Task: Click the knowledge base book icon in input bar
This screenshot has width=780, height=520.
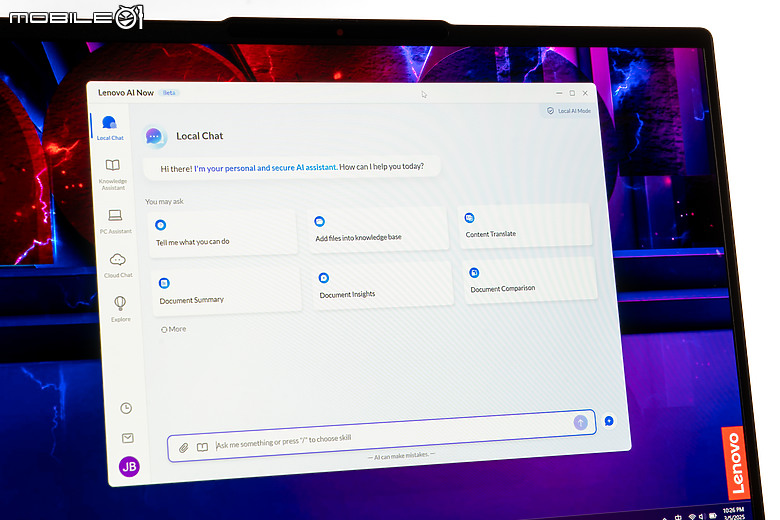Action: pos(202,447)
